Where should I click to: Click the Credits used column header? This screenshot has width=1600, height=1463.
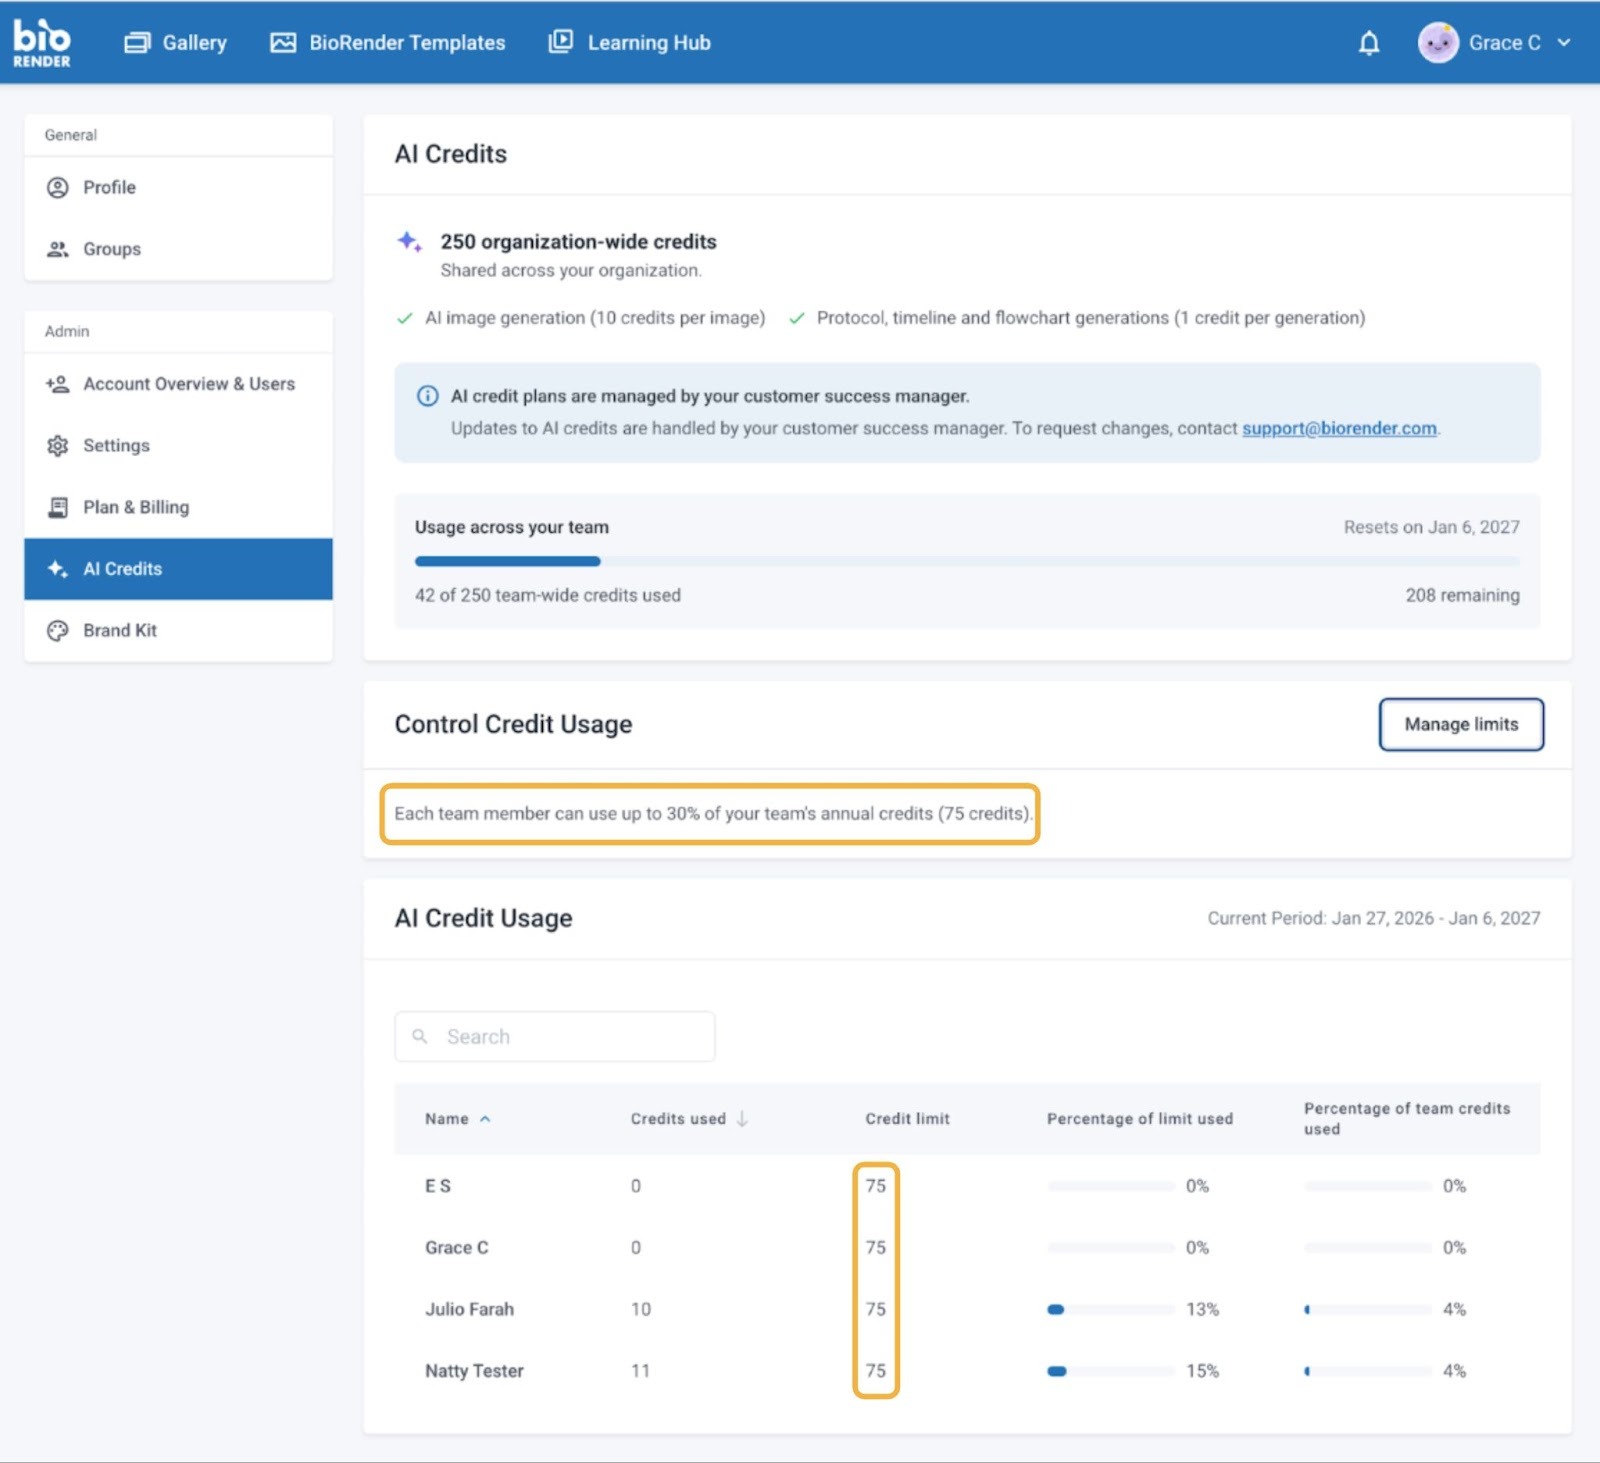coord(678,1119)
